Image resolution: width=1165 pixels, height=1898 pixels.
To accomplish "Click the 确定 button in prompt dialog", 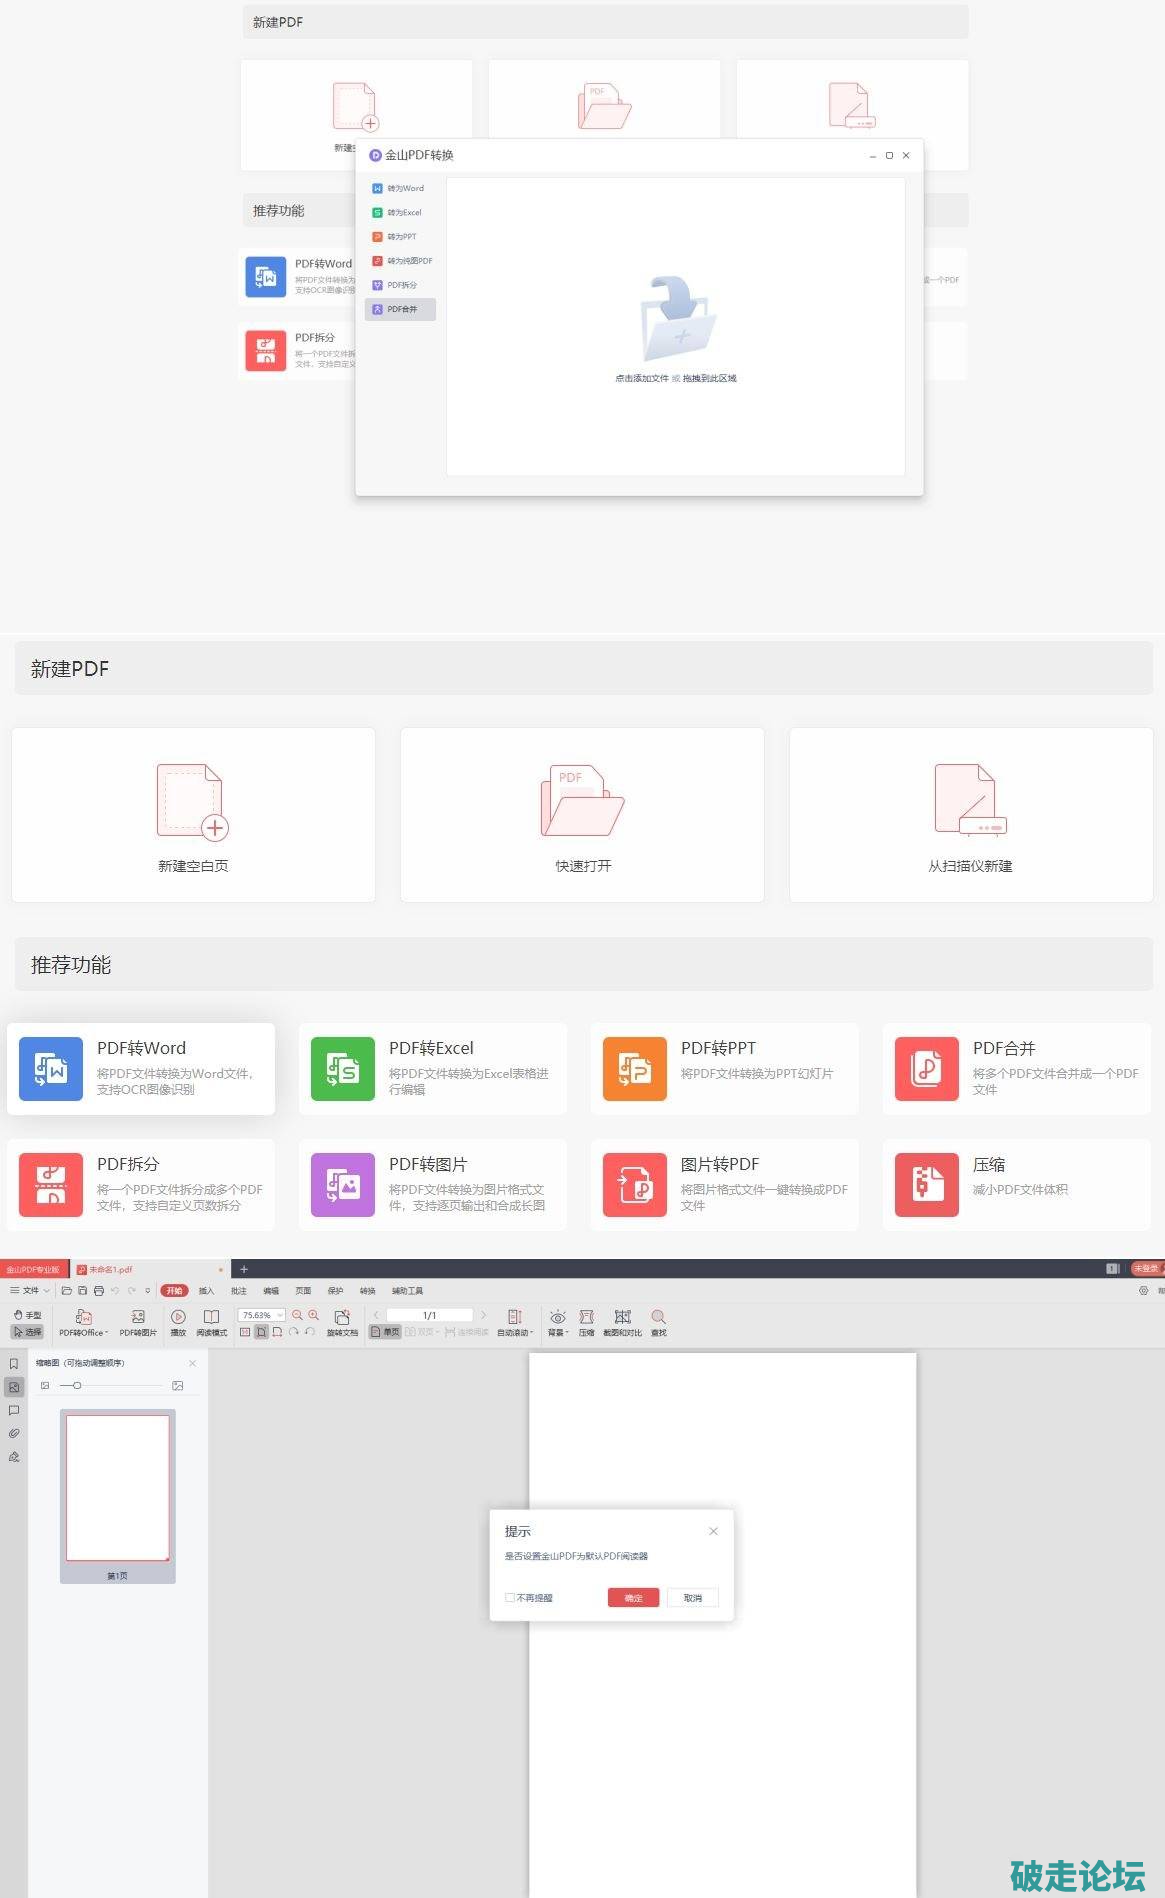I will coord(633,1598).
